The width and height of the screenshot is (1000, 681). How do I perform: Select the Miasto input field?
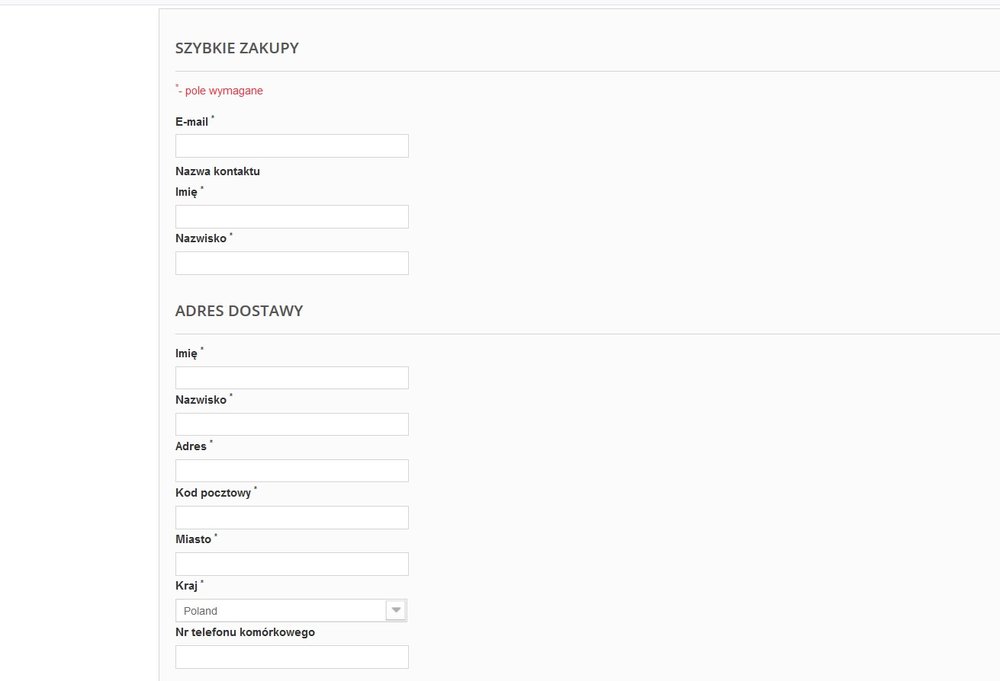pos(291,564)
